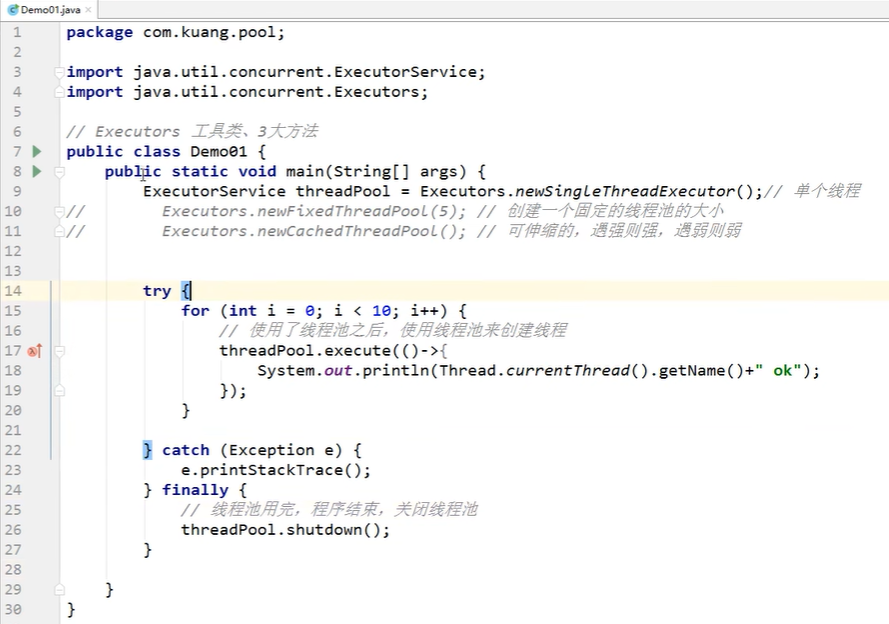Screen dimensions: 889x624
Task: Select the Demo01.java editor tab
Action: click(49, 10)
